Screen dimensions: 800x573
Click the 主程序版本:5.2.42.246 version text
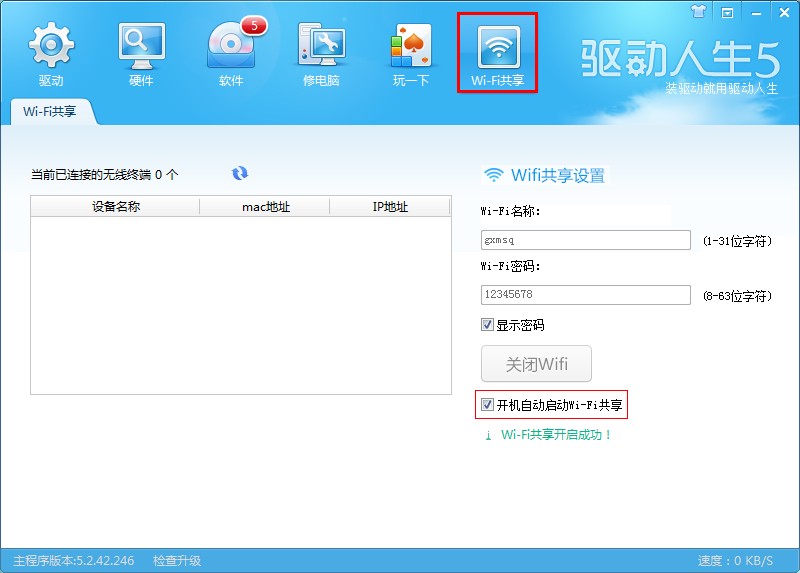(x=73, y=561)
